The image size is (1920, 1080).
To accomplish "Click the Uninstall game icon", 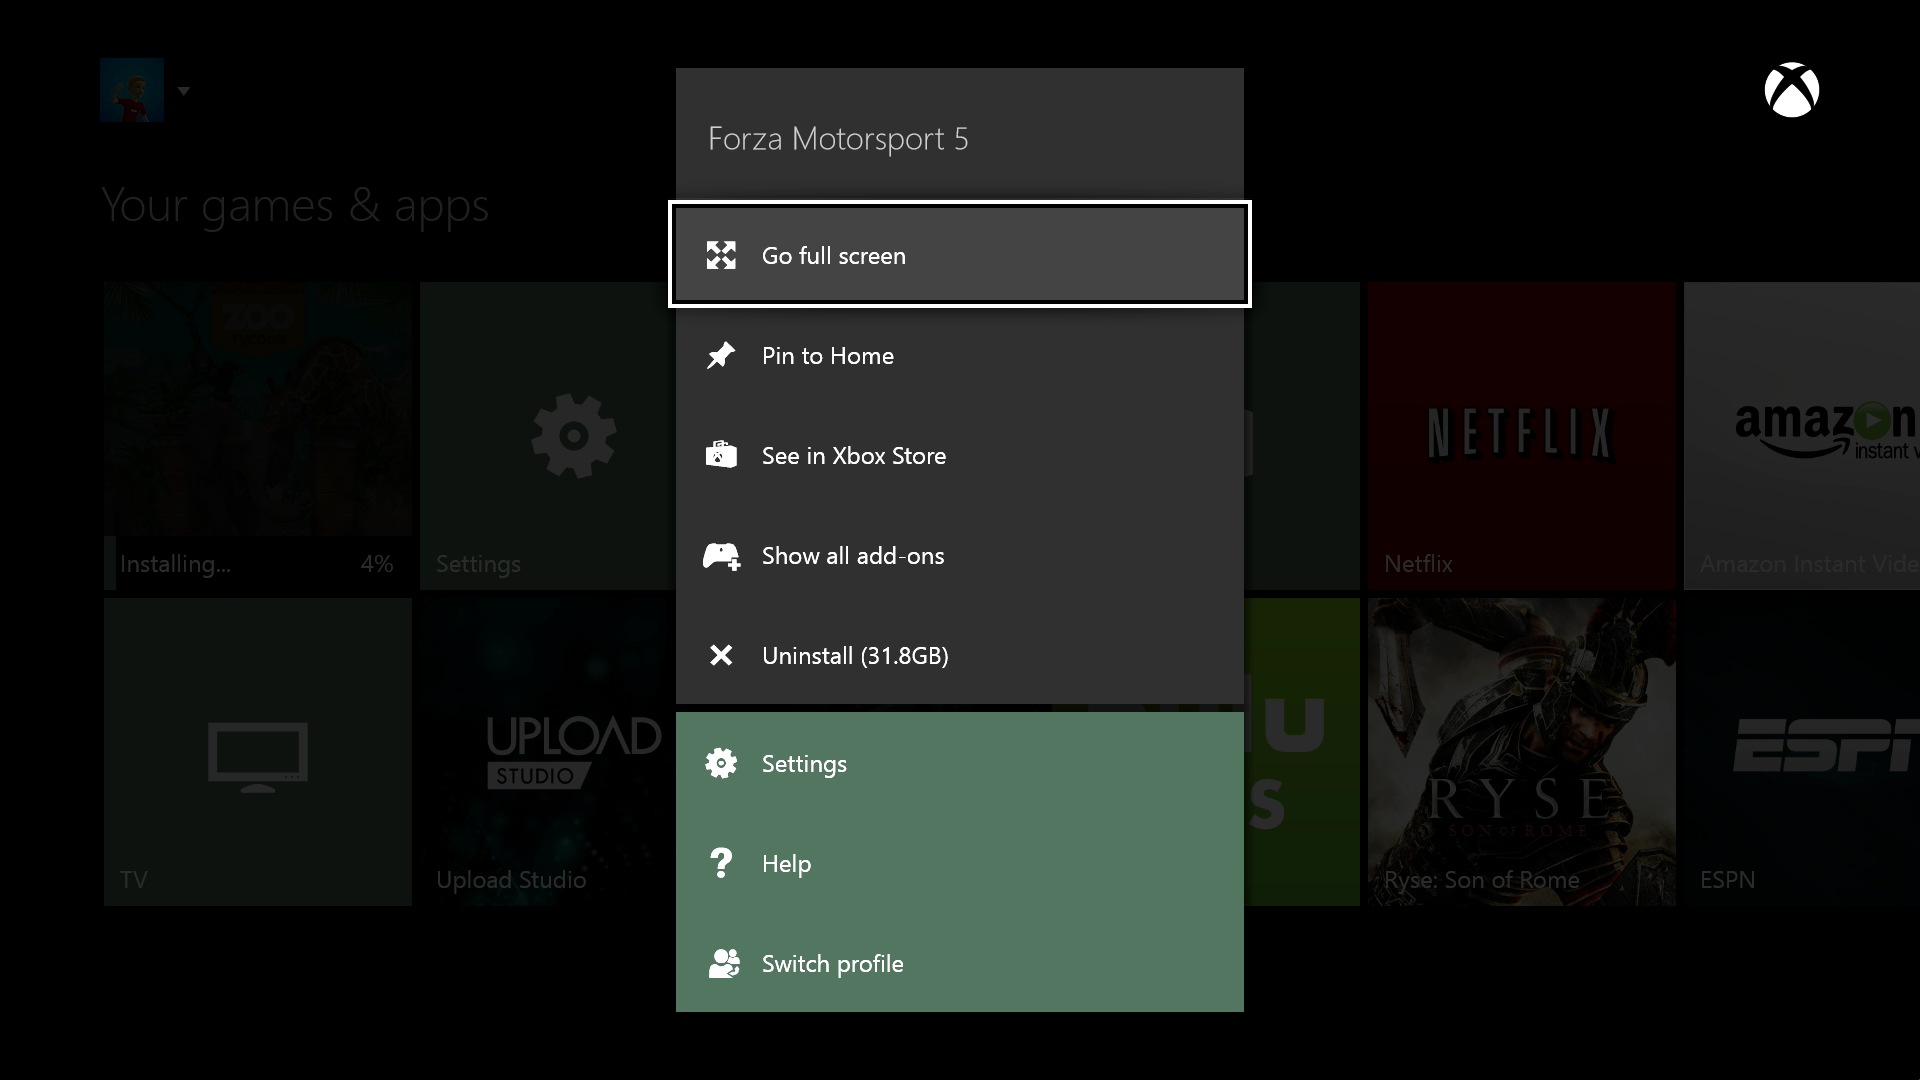I will (x=721, y=655).
